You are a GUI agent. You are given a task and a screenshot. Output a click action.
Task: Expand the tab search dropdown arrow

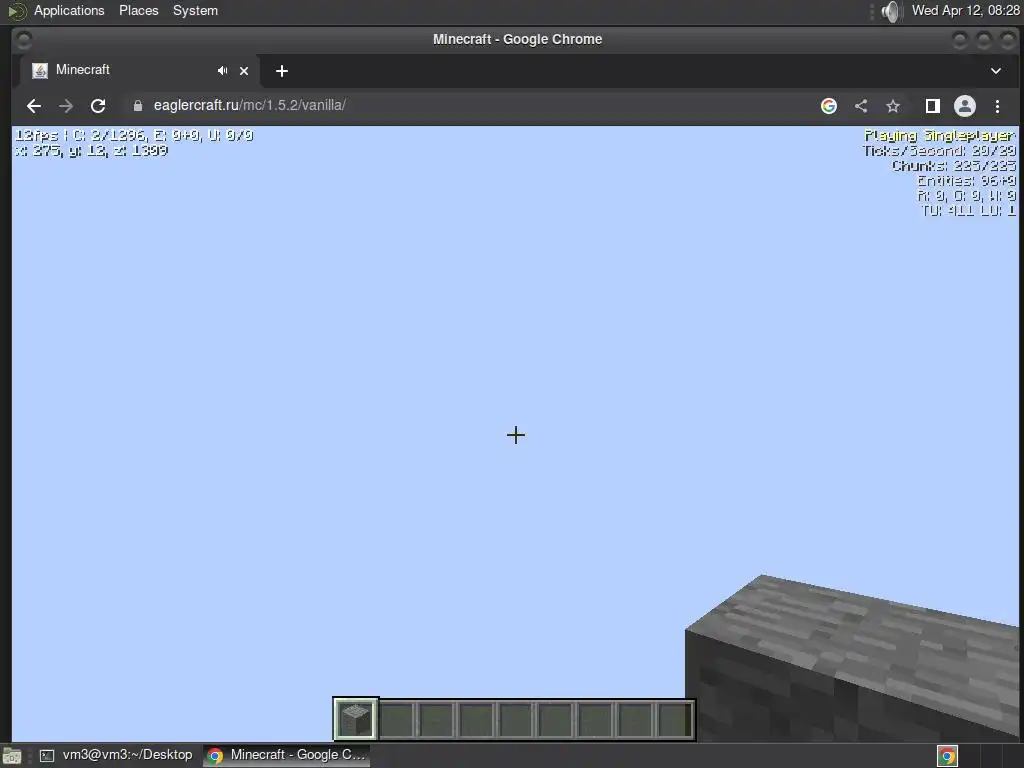pos(996,71)
